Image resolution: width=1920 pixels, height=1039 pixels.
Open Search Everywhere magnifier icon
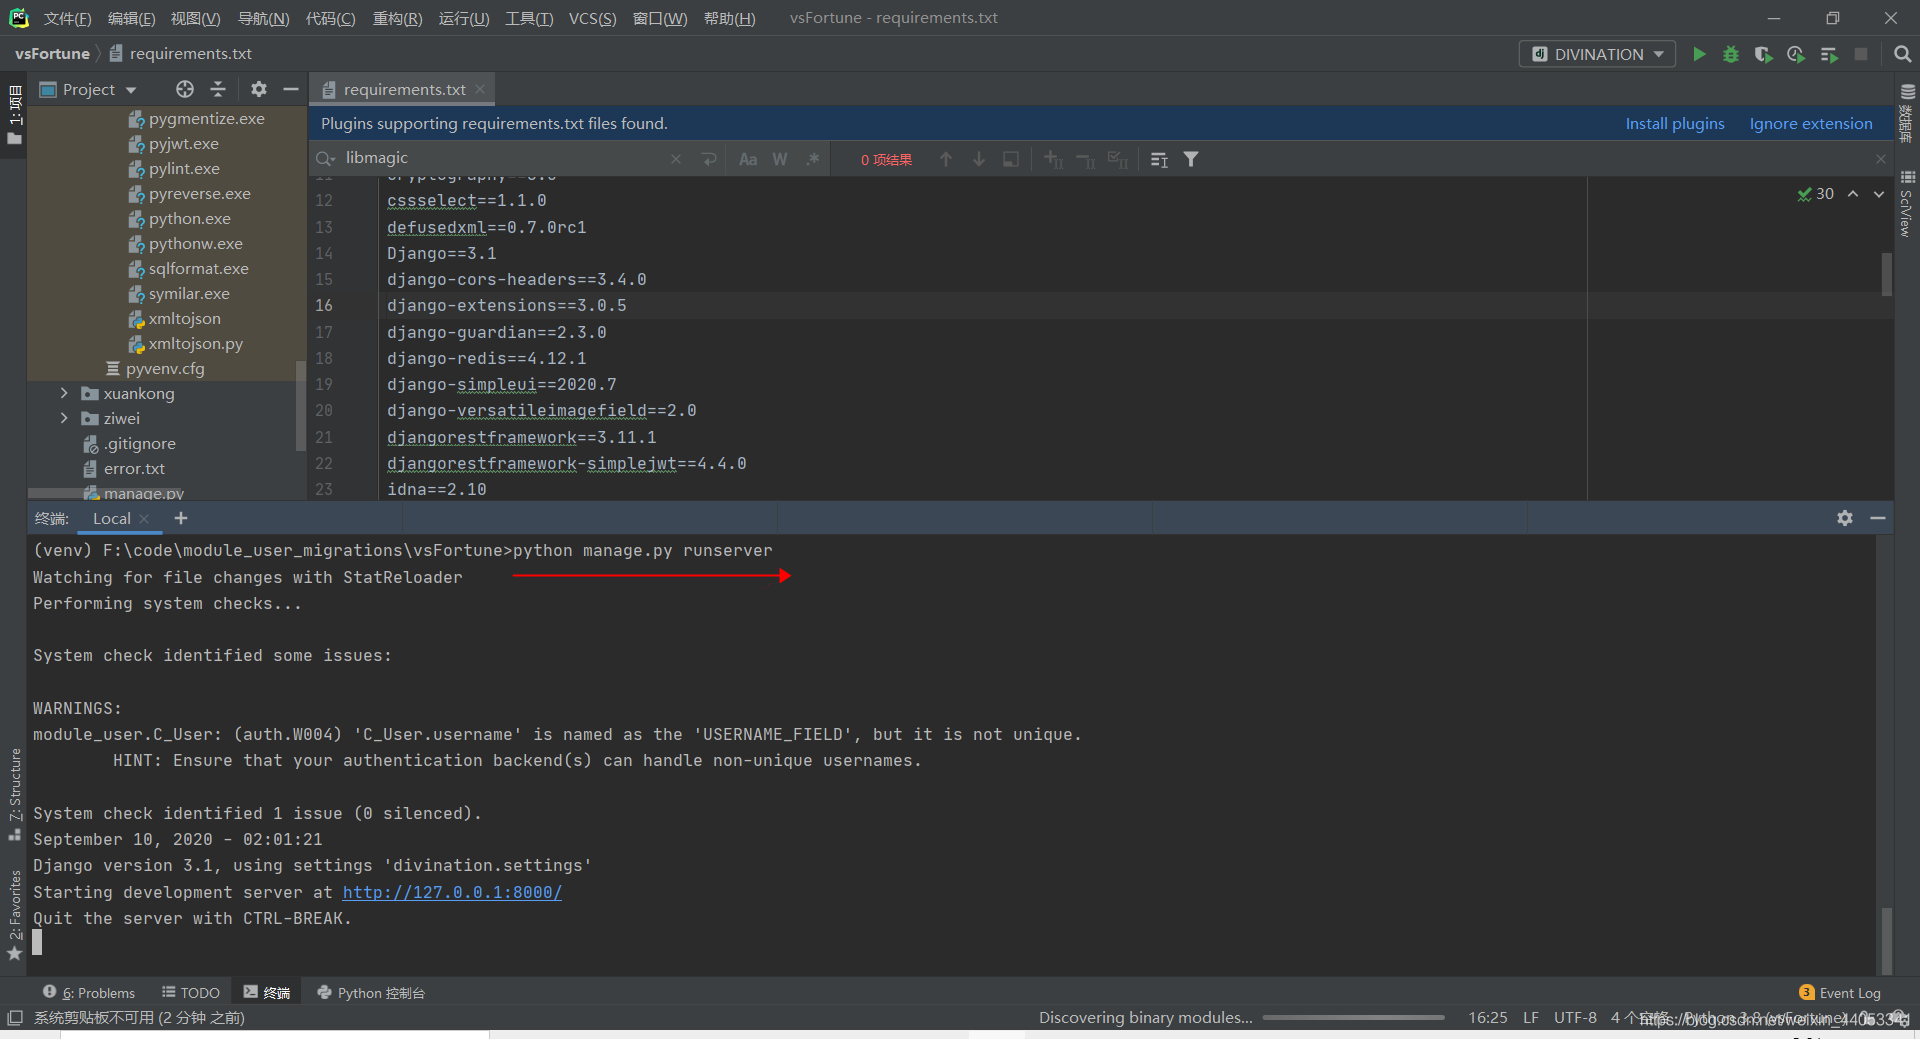click(1902, 54)
